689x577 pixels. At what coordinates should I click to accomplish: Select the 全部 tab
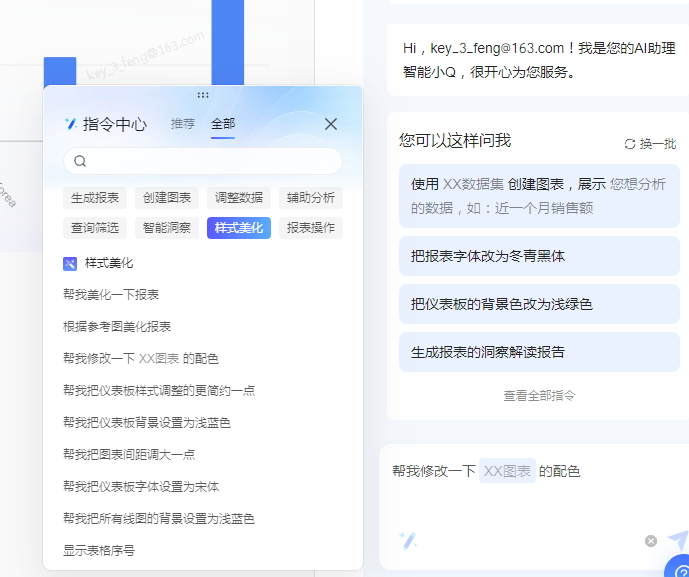point(223,124)
